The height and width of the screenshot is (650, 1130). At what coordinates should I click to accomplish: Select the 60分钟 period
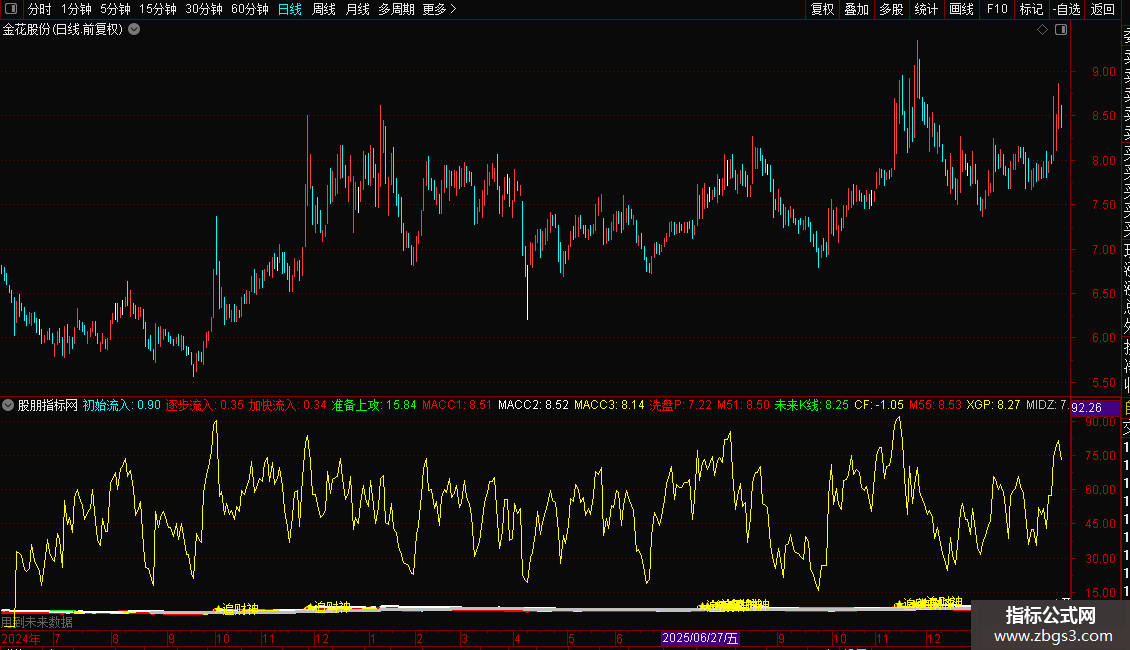[250, 9]
